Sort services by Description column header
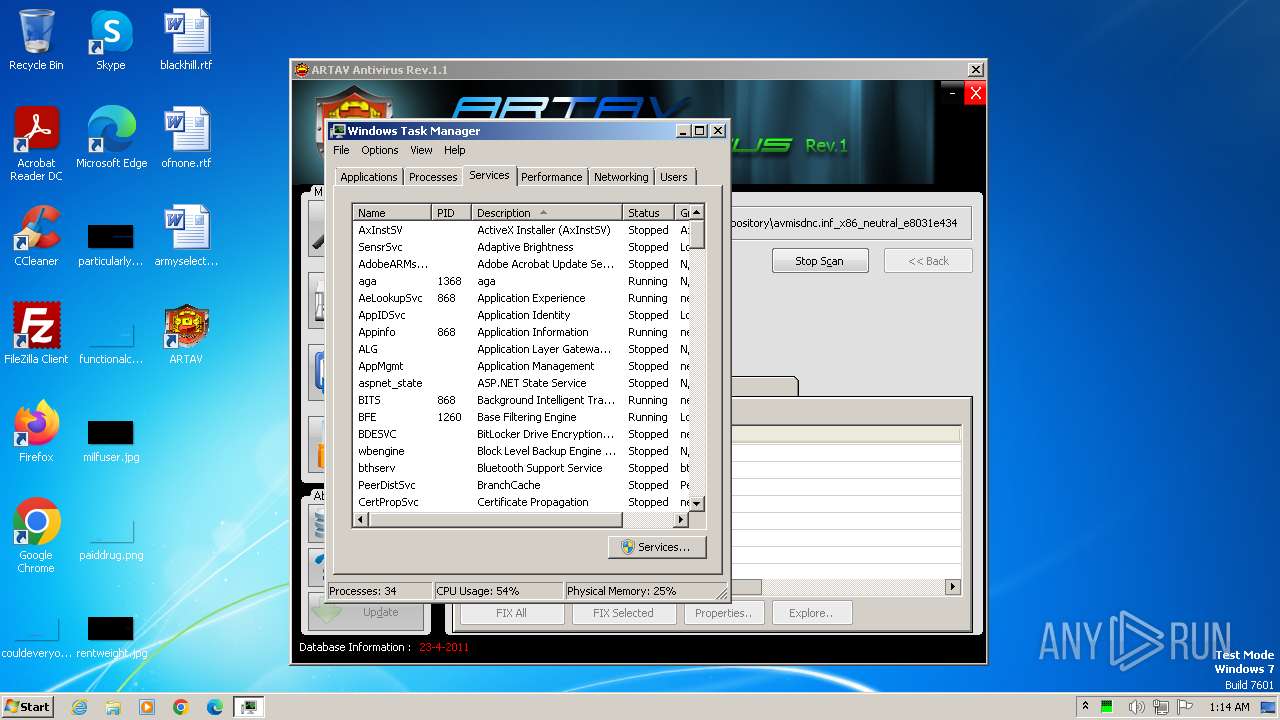This screenshot has height=720, width=1280. click(x=547, y=213)
